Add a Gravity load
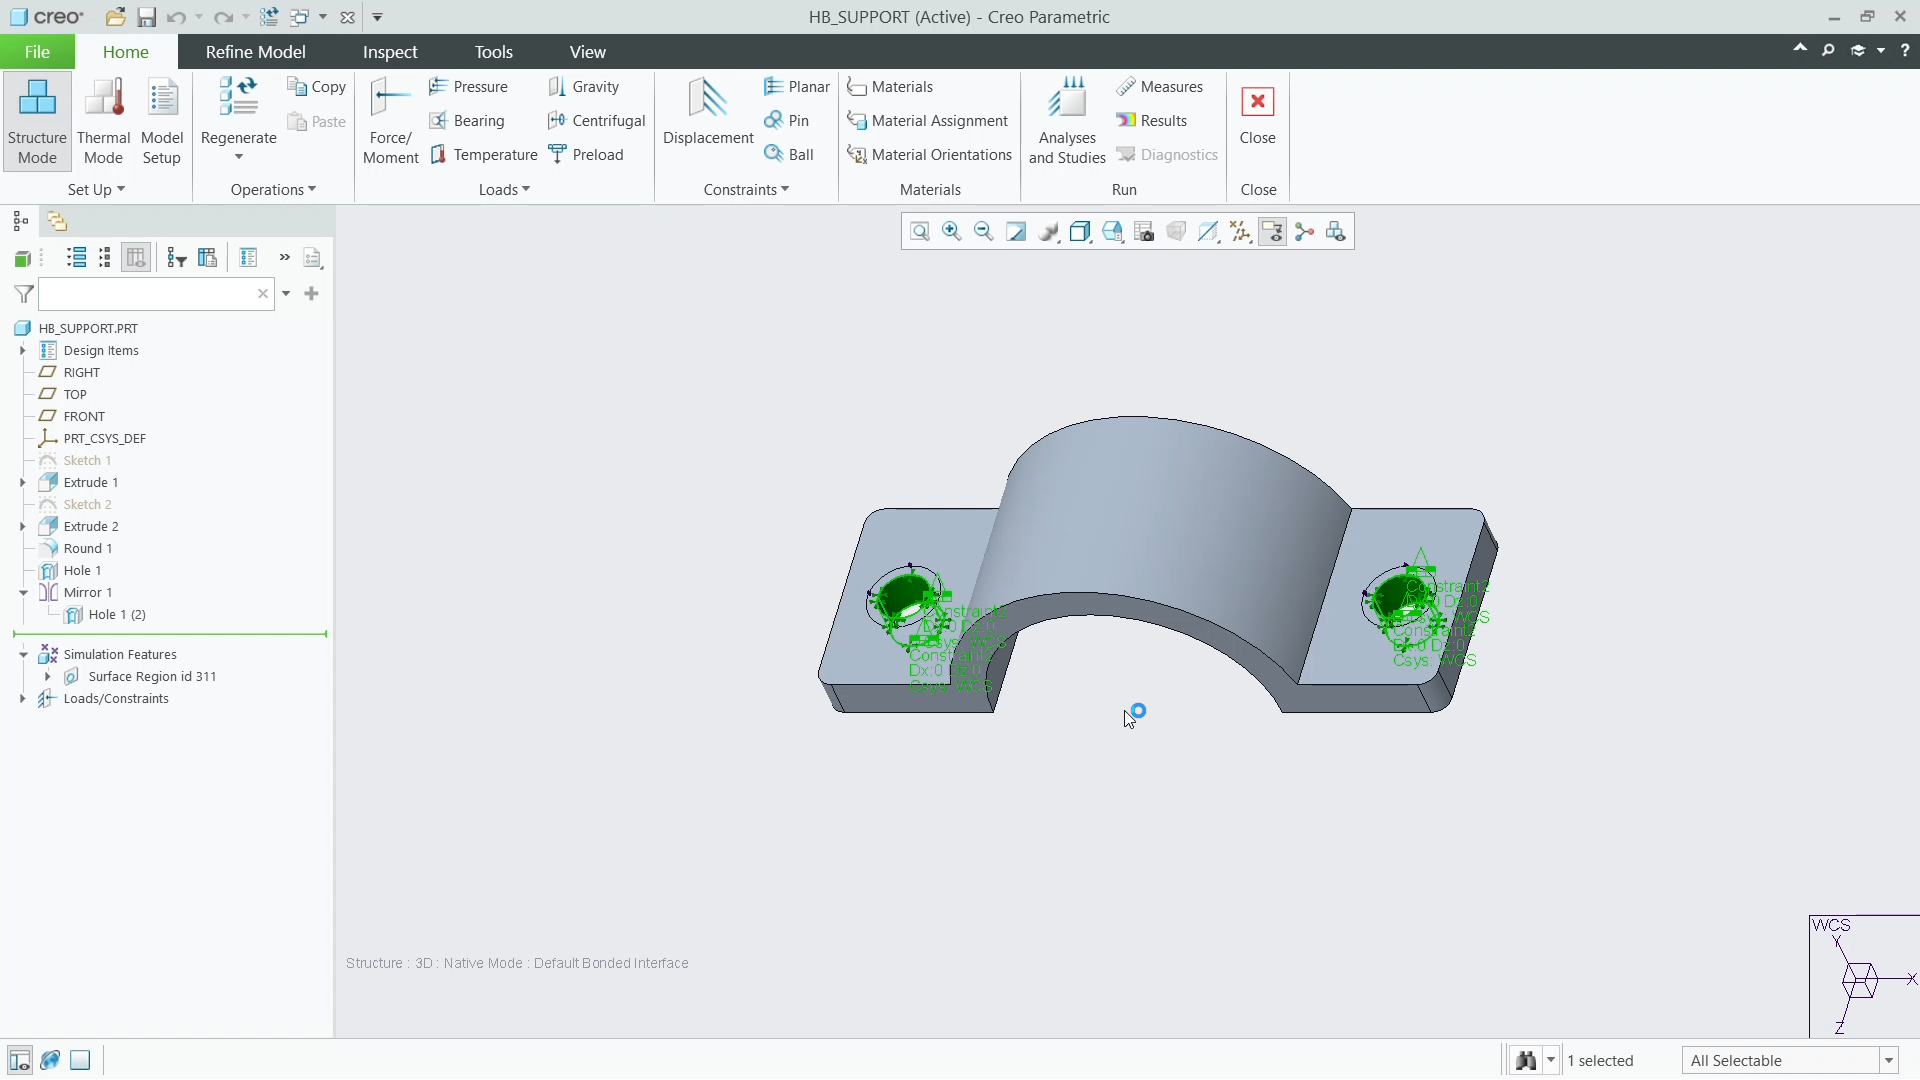1920x1080 pixels. click(x=583, y=87)
